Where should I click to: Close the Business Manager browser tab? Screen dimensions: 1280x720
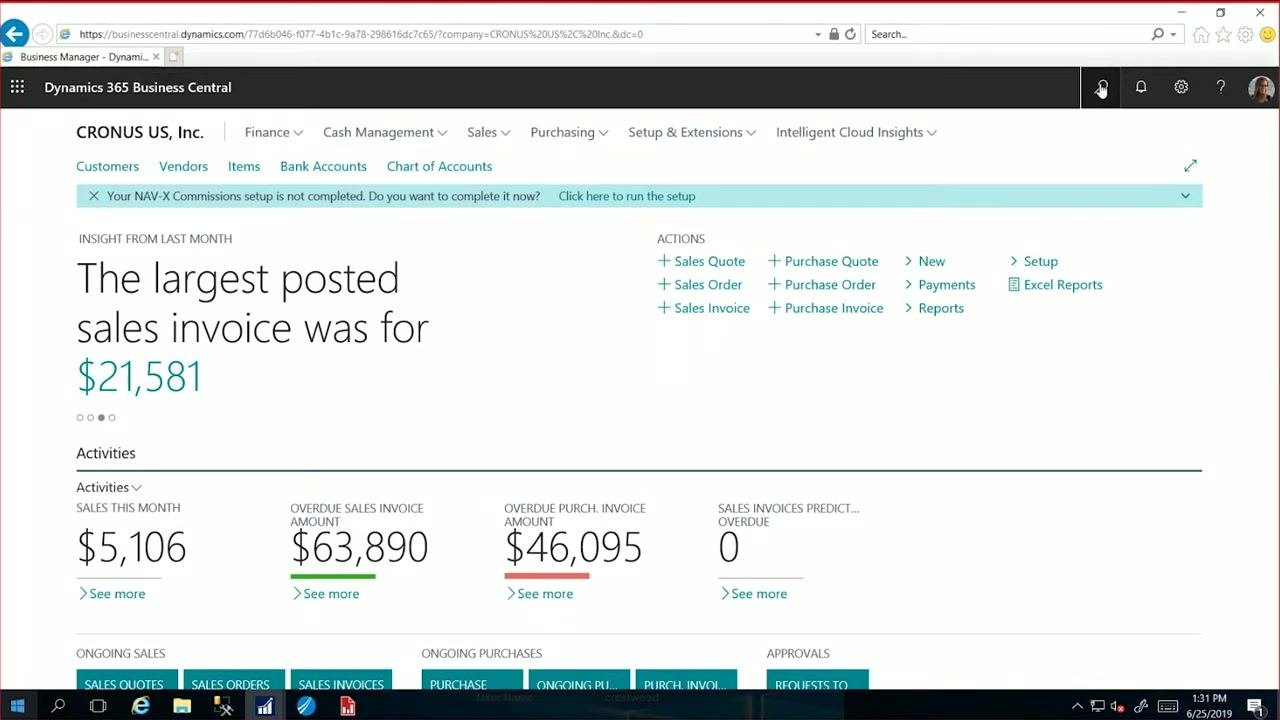(156, 57)
